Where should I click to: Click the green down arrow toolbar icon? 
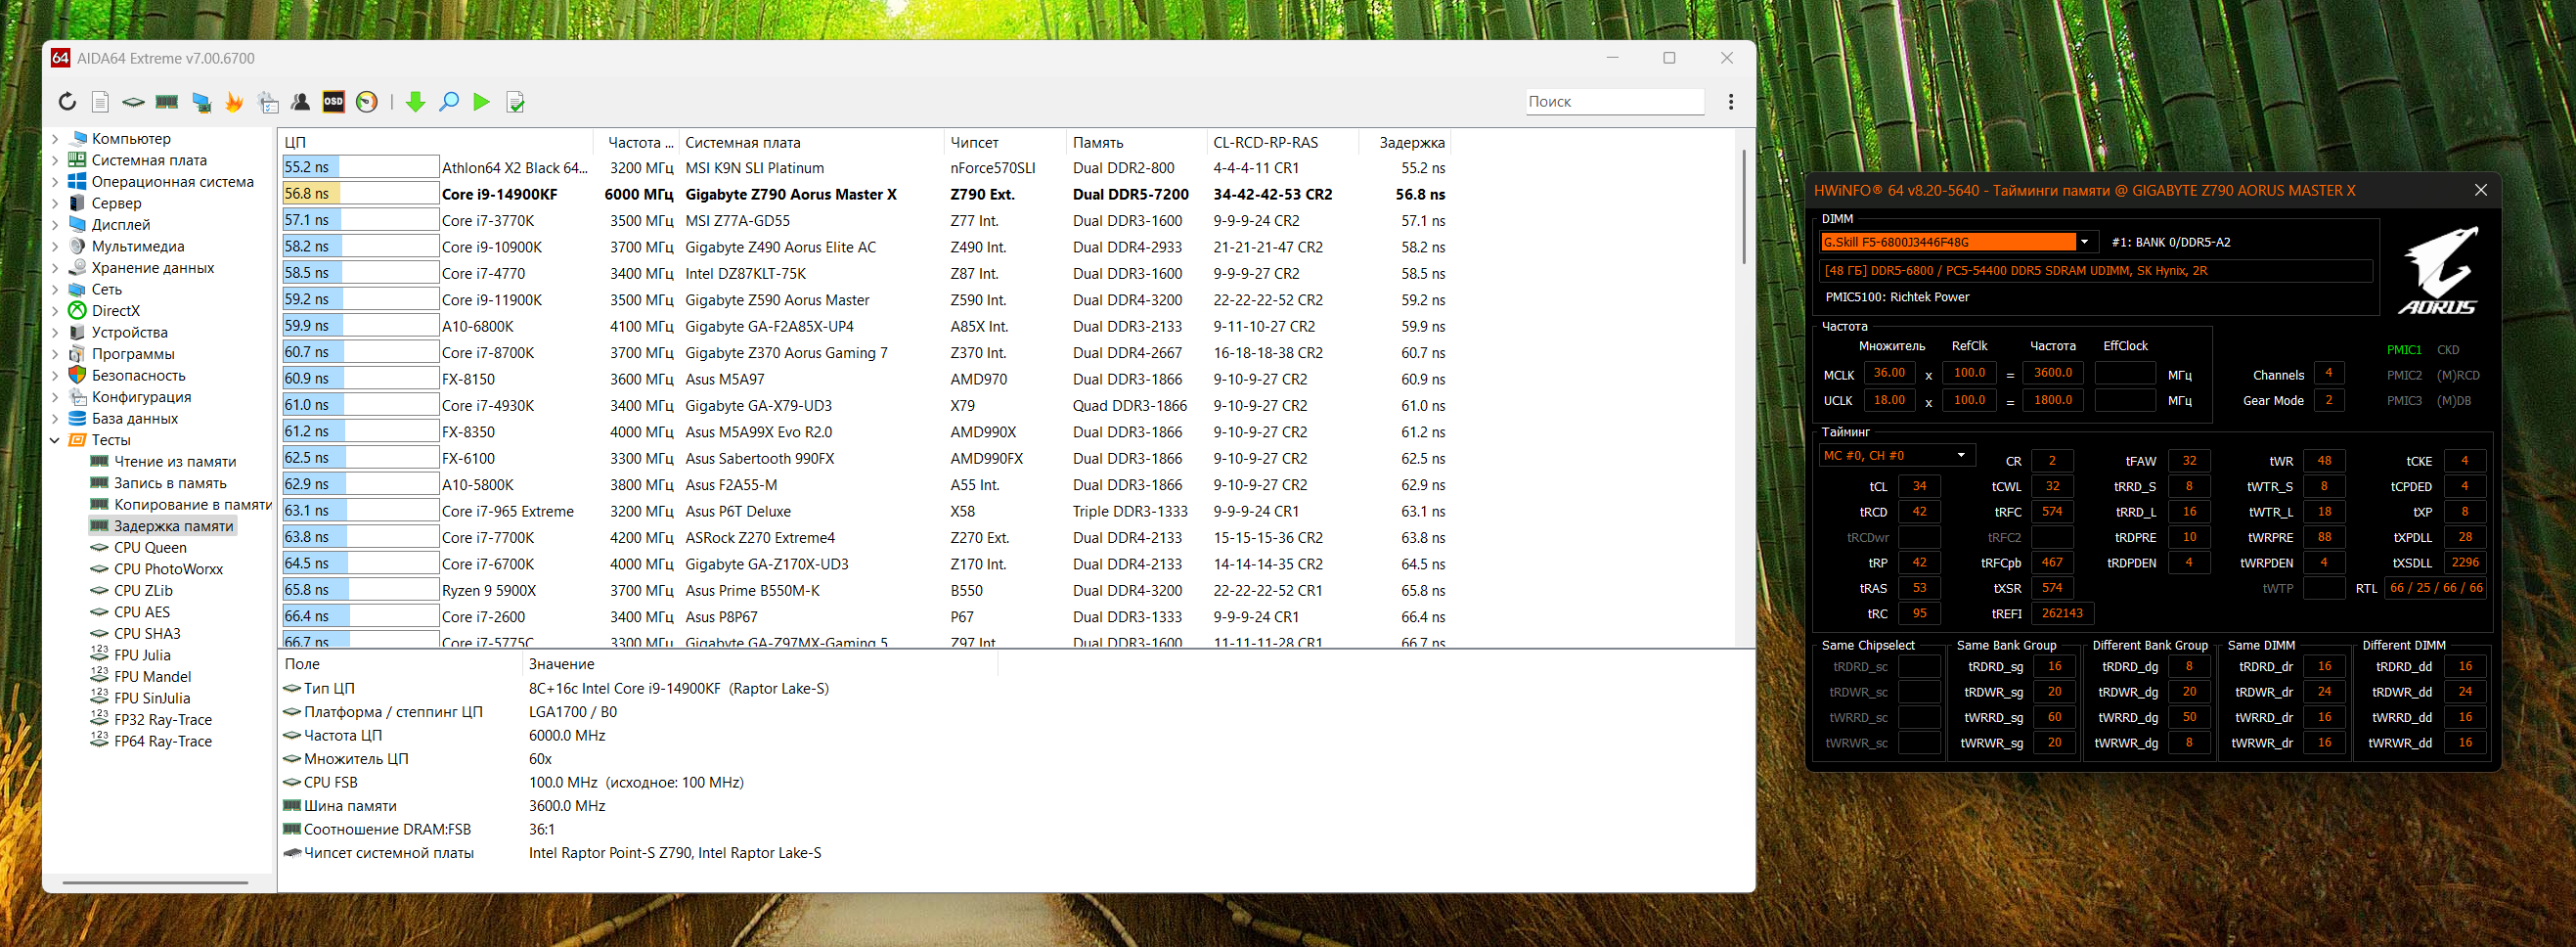pos(416,101)
